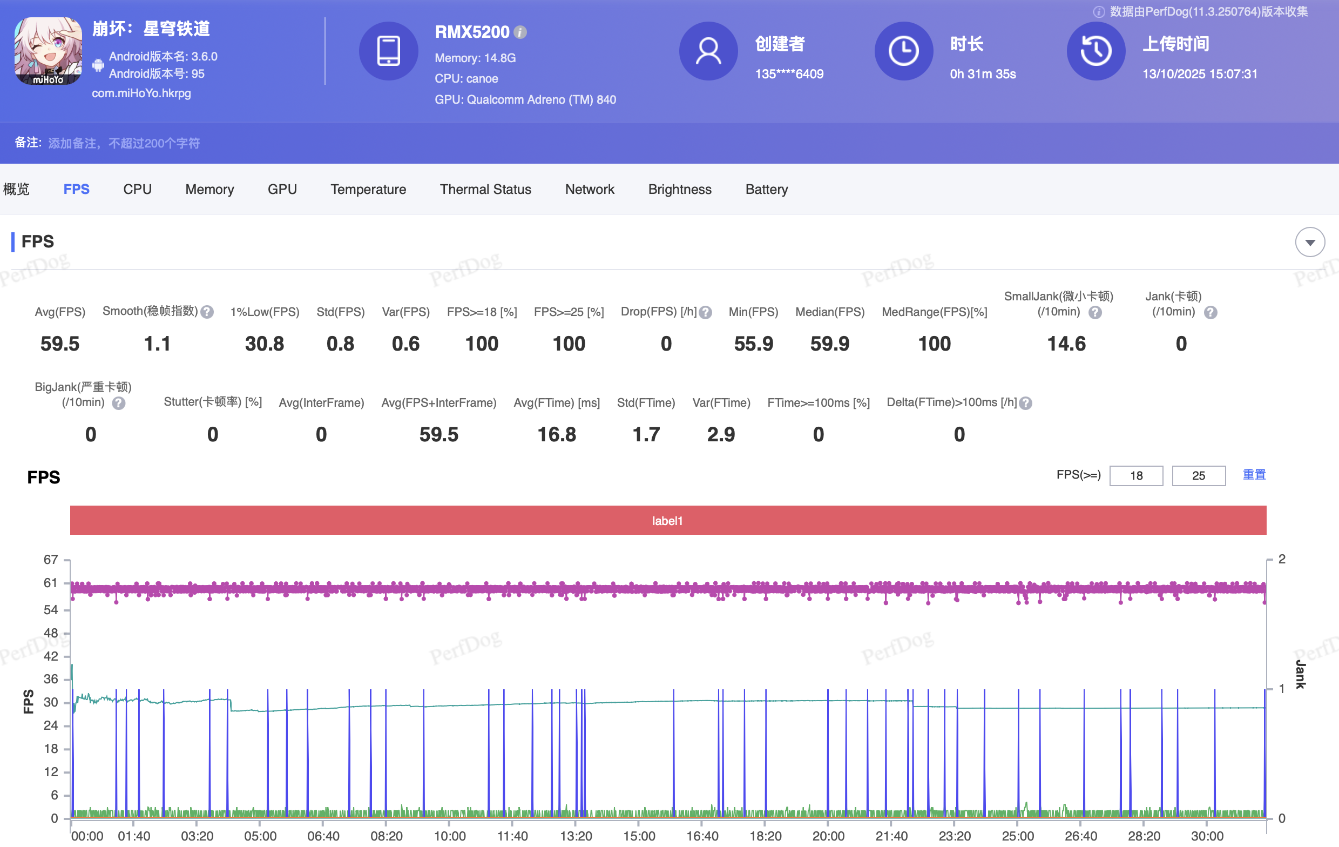This screenshot has width=1339, height=847.
Task: Go to the 概览 overview tab
Action: pos(17,189)
